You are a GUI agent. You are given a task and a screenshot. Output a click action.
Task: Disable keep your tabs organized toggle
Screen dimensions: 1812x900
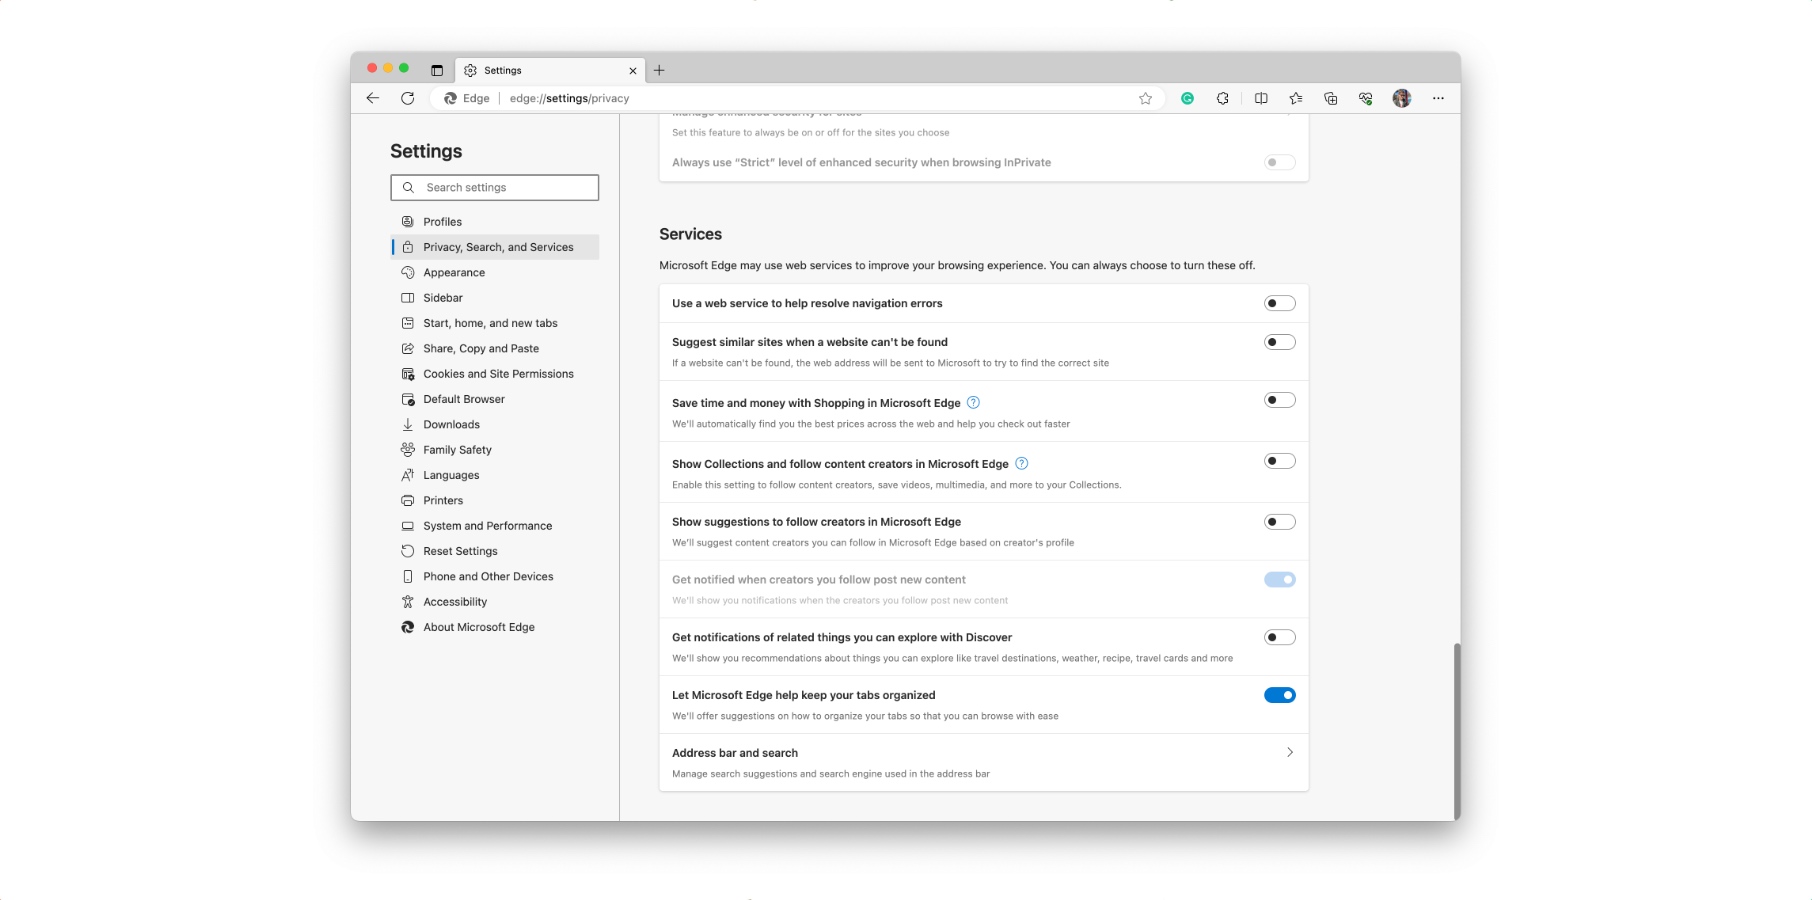(1279, 695)
